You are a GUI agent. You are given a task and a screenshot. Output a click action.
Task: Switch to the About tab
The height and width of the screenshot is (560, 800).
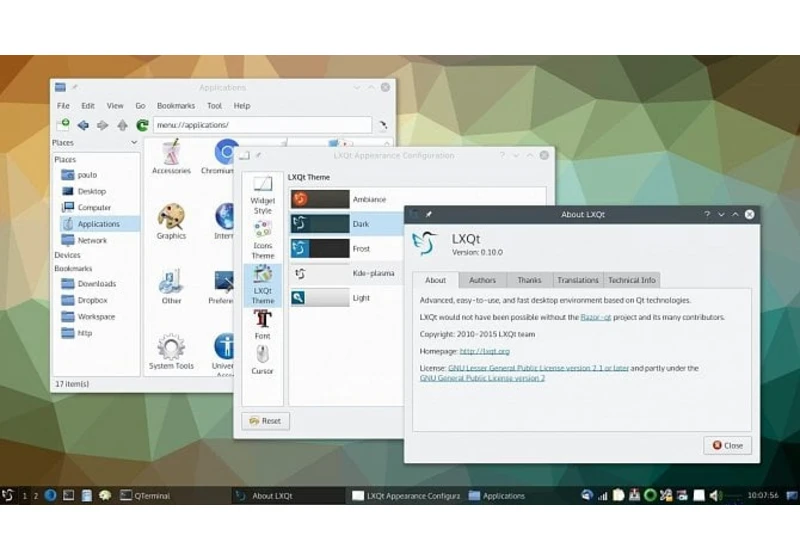[435, 280]
